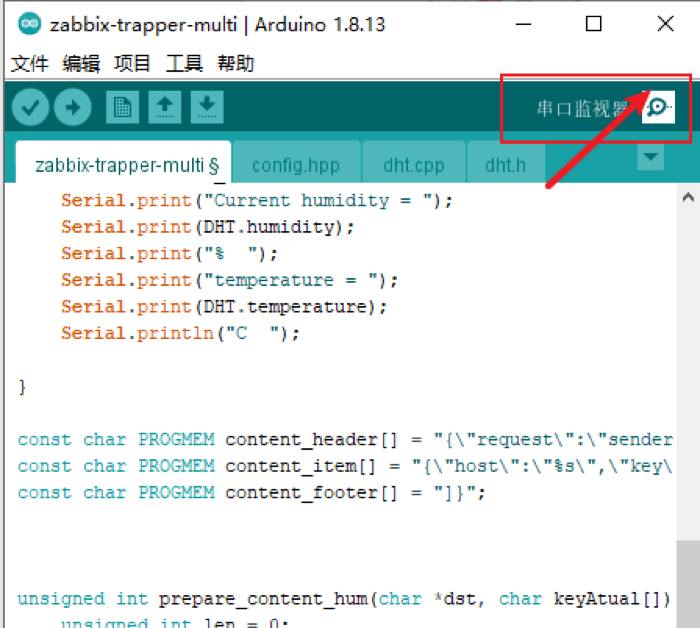This screenshot has height=628, width=700.
Task: Click the Arduino logo in title bar
Action: (x=29, y=24)
